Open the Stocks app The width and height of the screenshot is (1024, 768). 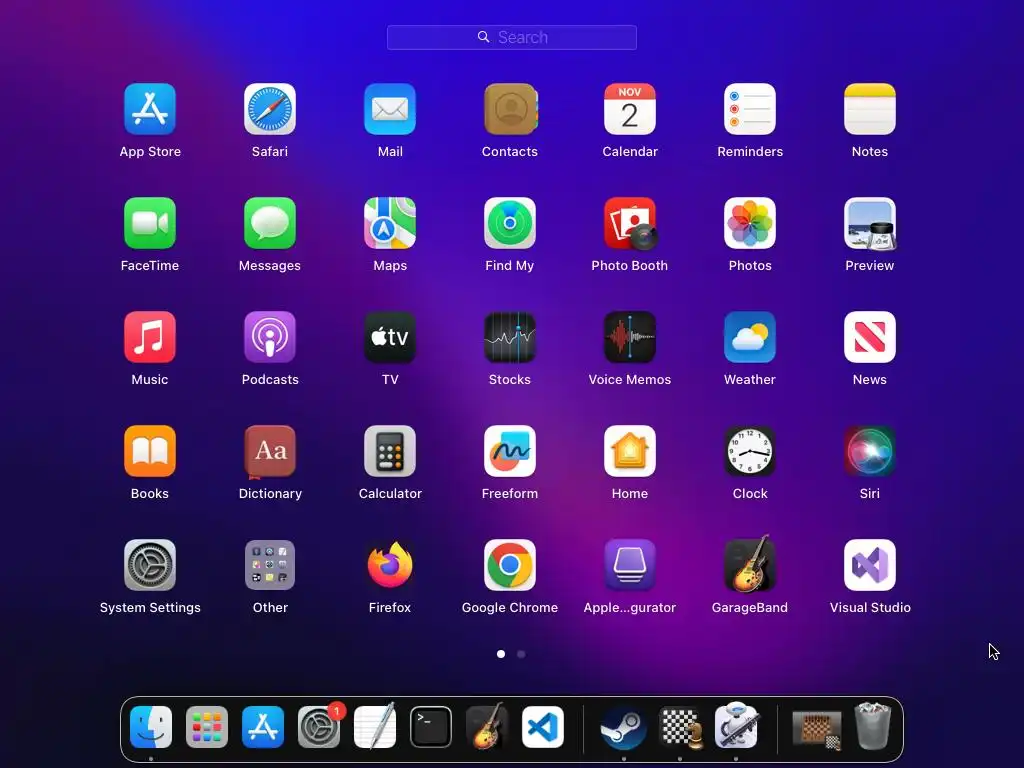510,337
